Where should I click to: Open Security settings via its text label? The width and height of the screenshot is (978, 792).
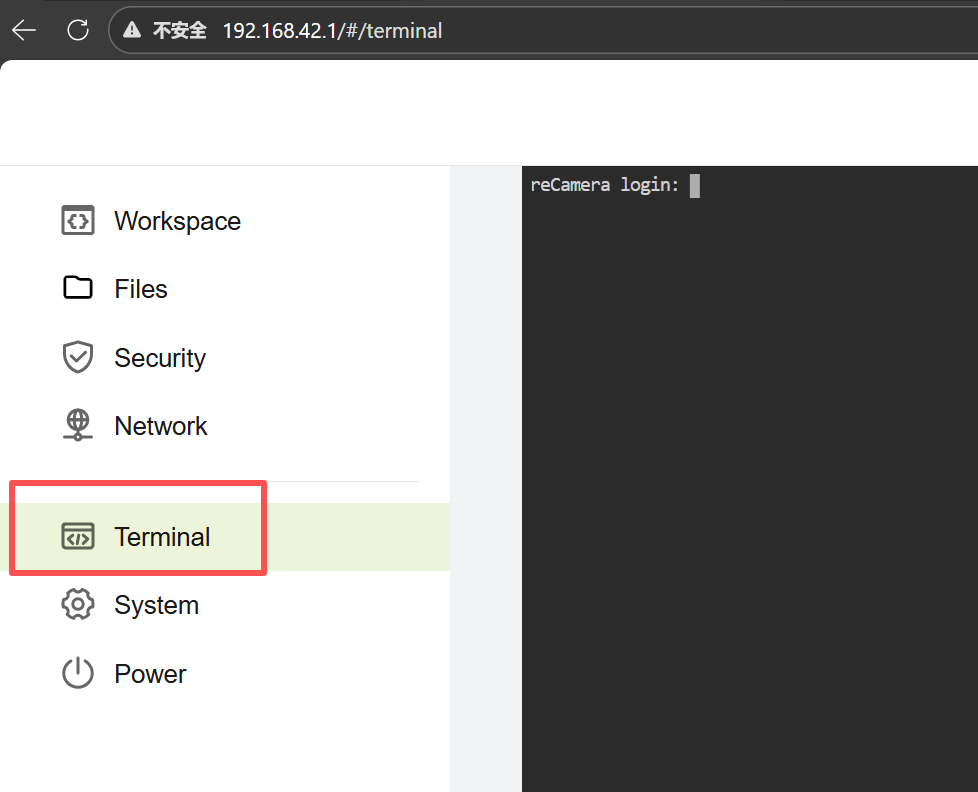160,358
